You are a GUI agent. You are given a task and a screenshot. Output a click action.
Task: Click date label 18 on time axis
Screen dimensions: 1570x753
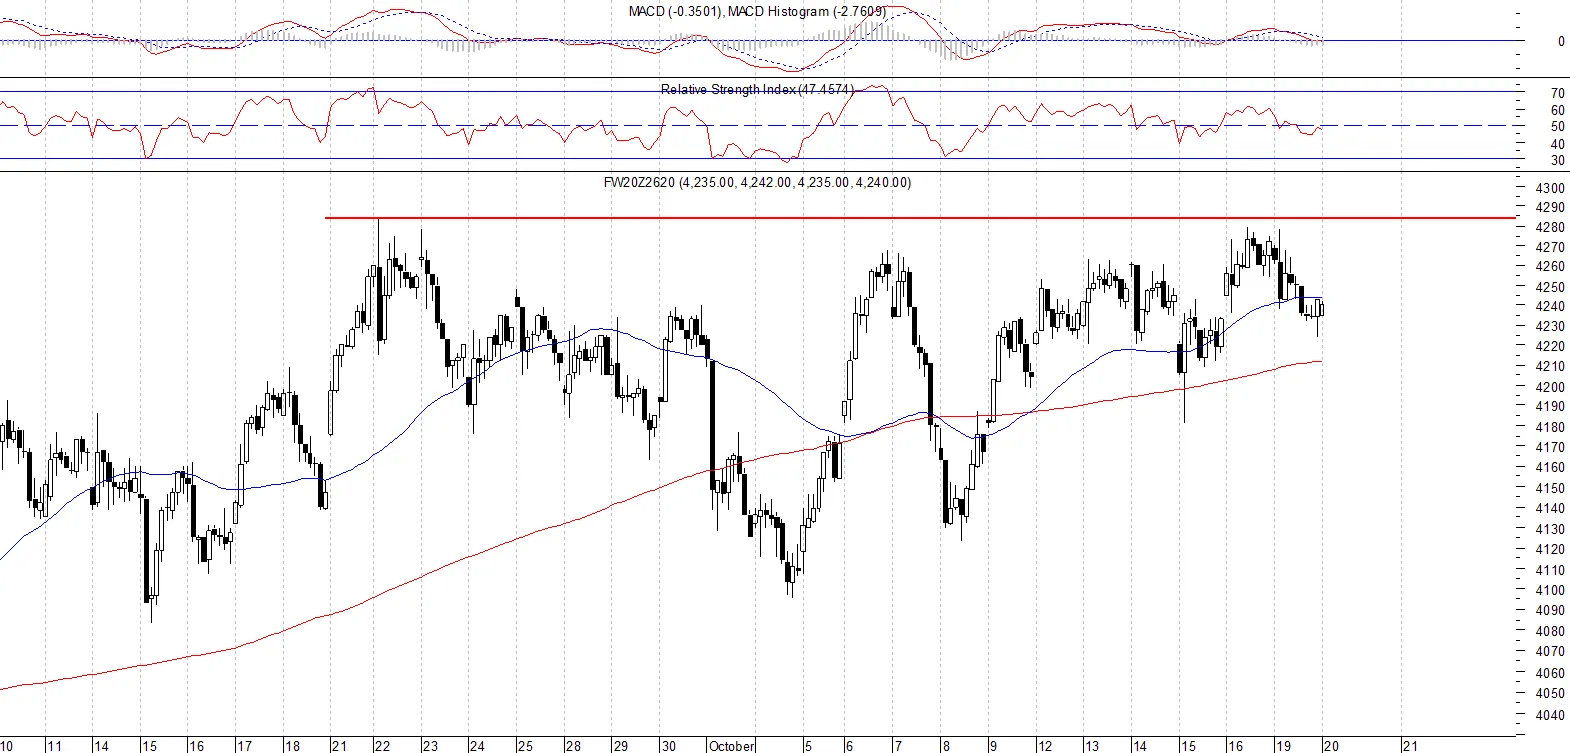click(292, 746)
